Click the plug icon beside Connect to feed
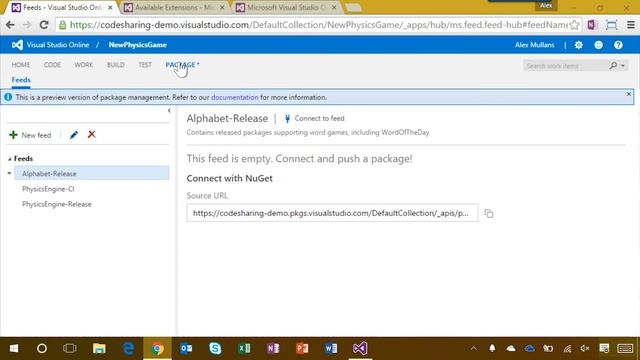 point(287,118)
